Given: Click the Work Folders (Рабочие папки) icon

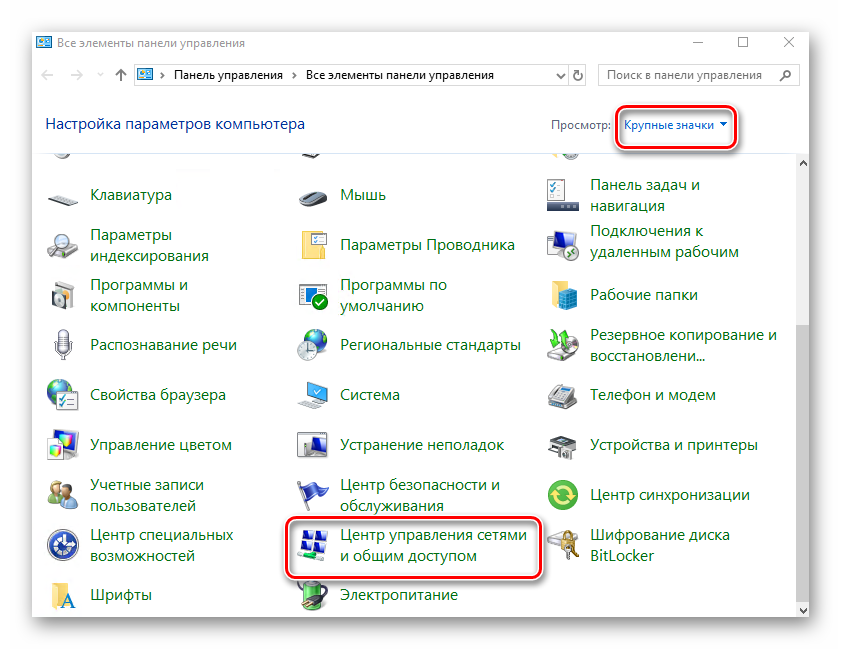Looking at the screenshot, I should [x=564, y=295].
